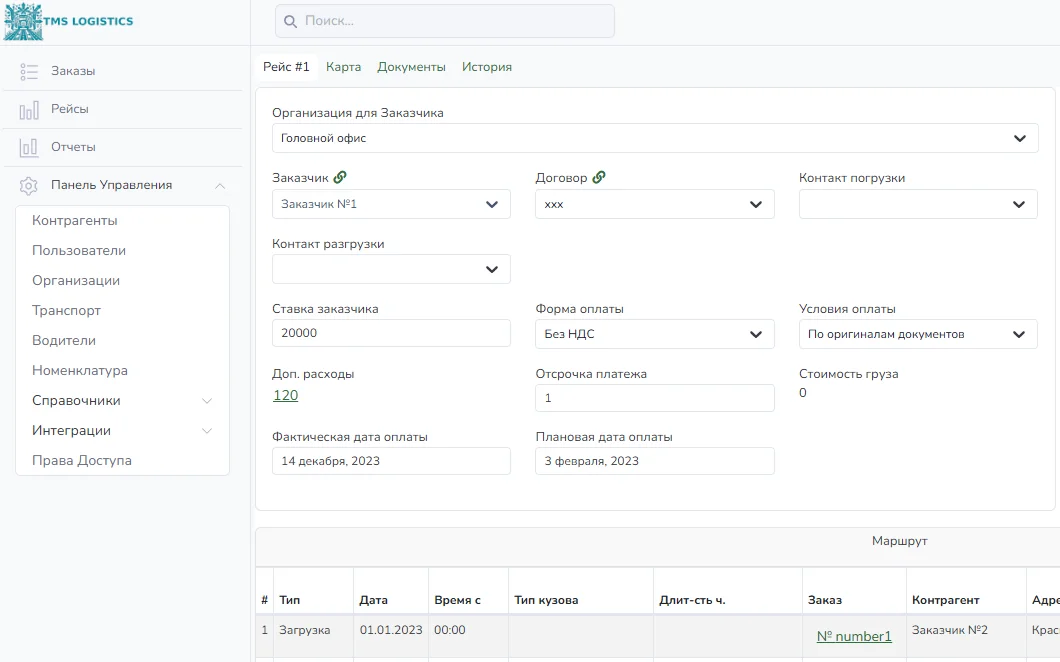Click link icon next to Заказчик
Screen dimensions: 1060x662
click(x=340, y=177)
